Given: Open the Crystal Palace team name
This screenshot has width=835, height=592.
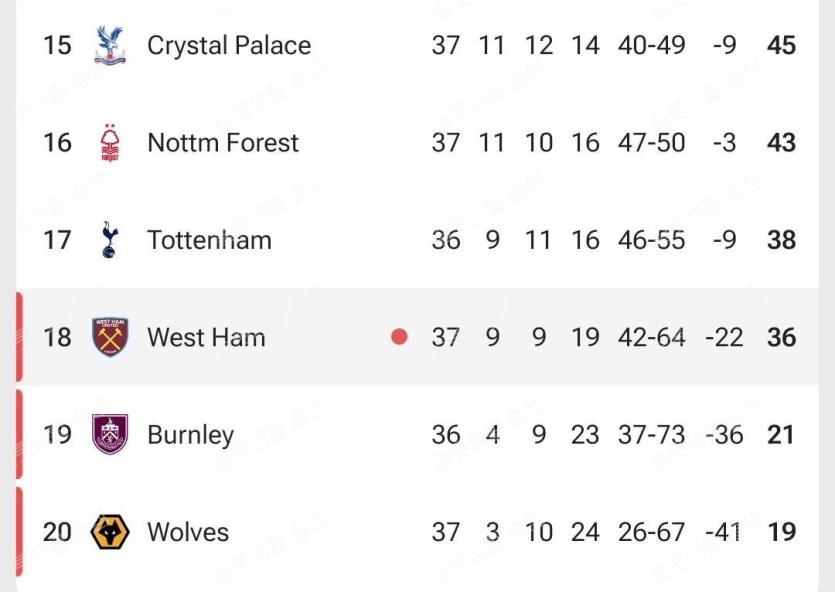Looking at the screenshot, I should [229, 46].
